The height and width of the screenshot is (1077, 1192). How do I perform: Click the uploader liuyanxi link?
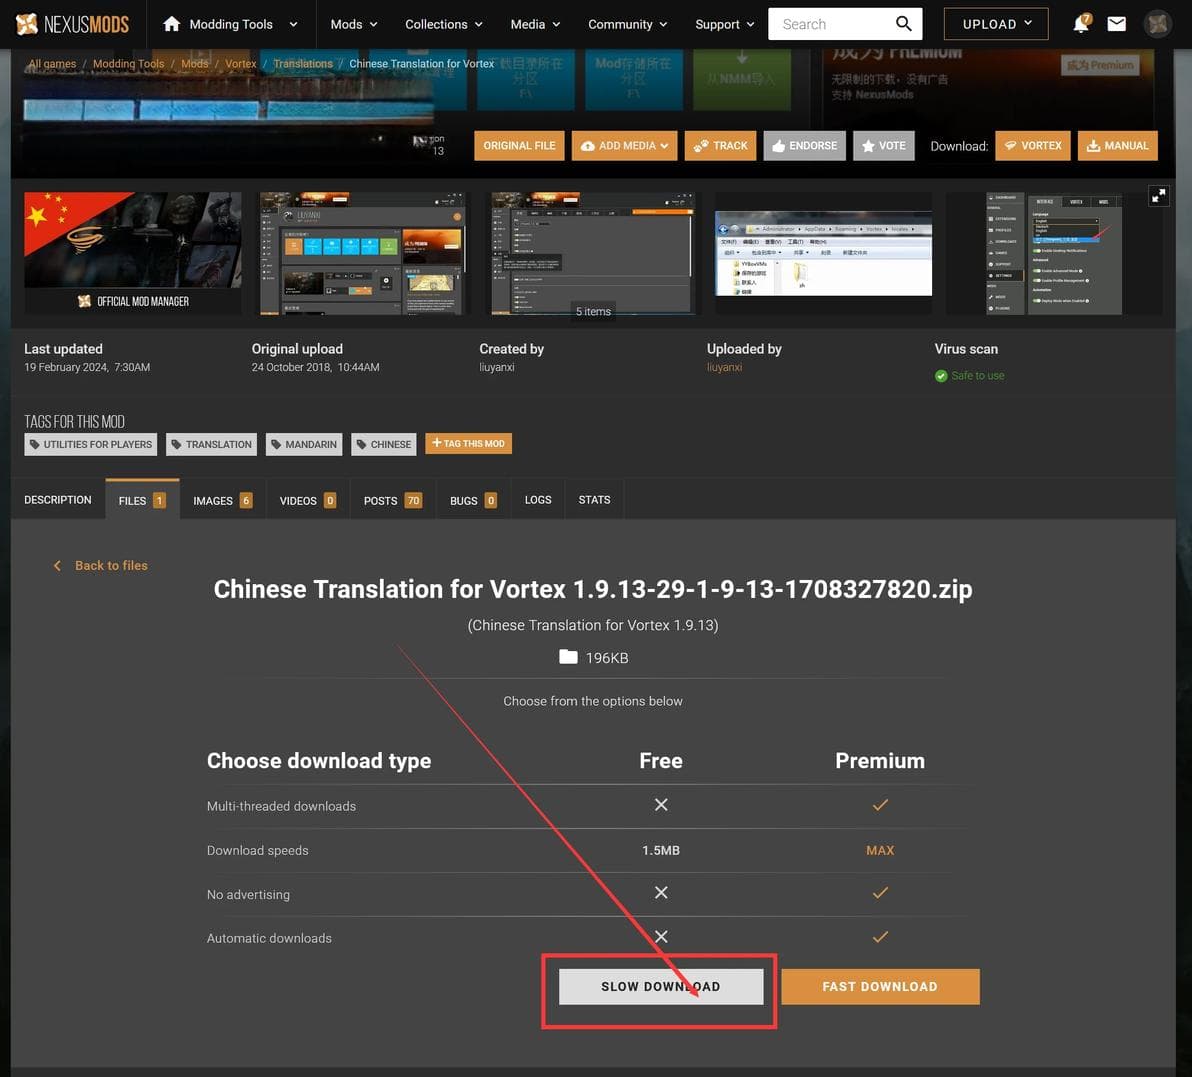[x=724, y=367]
